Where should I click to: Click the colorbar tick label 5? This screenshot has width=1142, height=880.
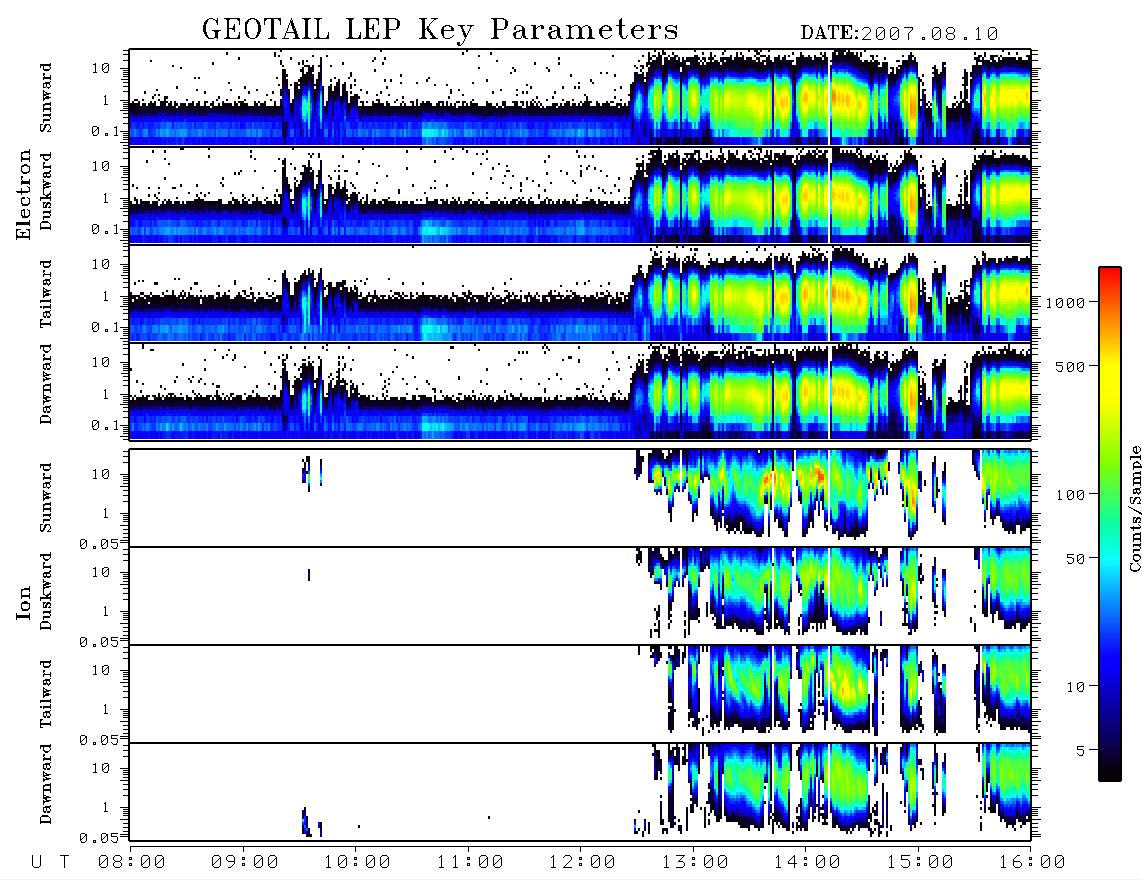tap(1081, 751)
